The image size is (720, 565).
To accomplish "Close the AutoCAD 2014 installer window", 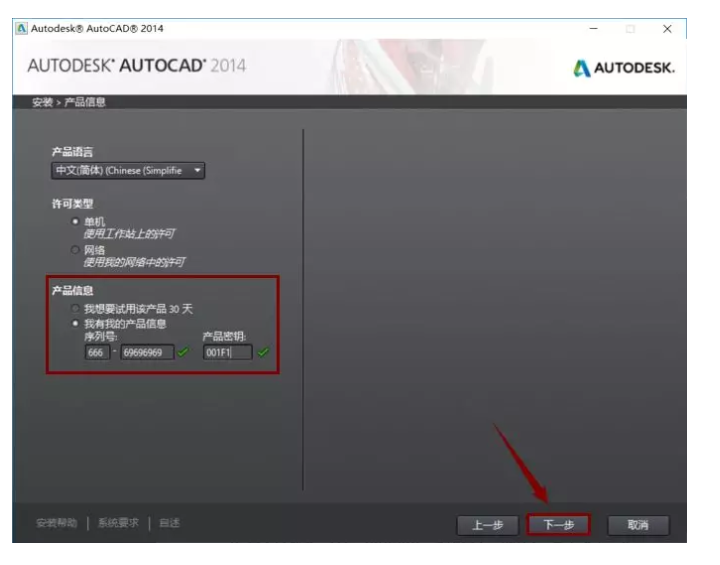I will coord(667,28).
